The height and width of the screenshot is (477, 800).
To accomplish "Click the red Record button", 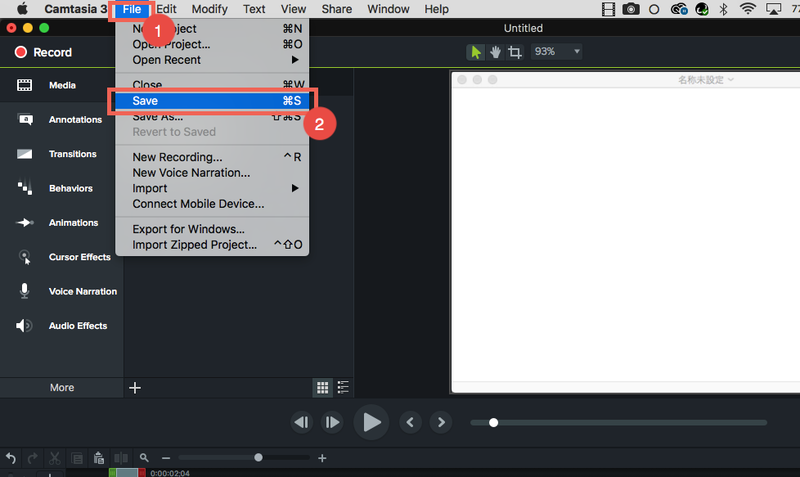I will [43, 52].
